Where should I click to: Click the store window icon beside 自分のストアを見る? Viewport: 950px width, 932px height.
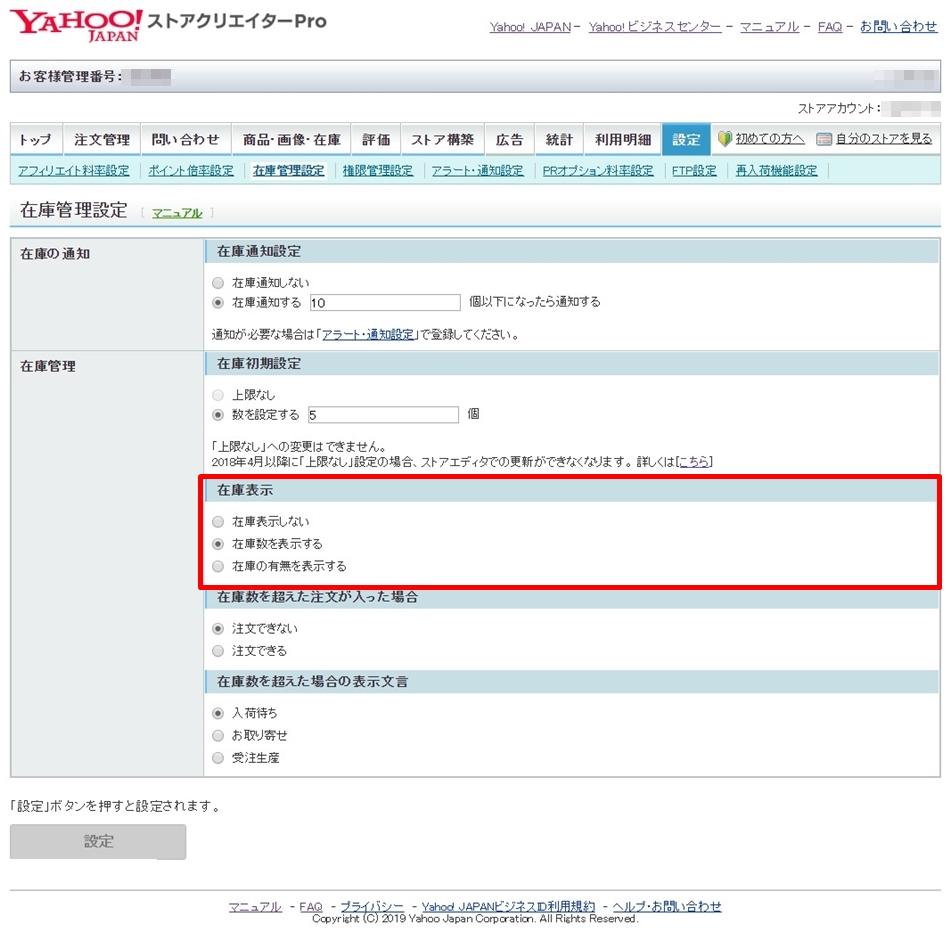pos(823,139)
